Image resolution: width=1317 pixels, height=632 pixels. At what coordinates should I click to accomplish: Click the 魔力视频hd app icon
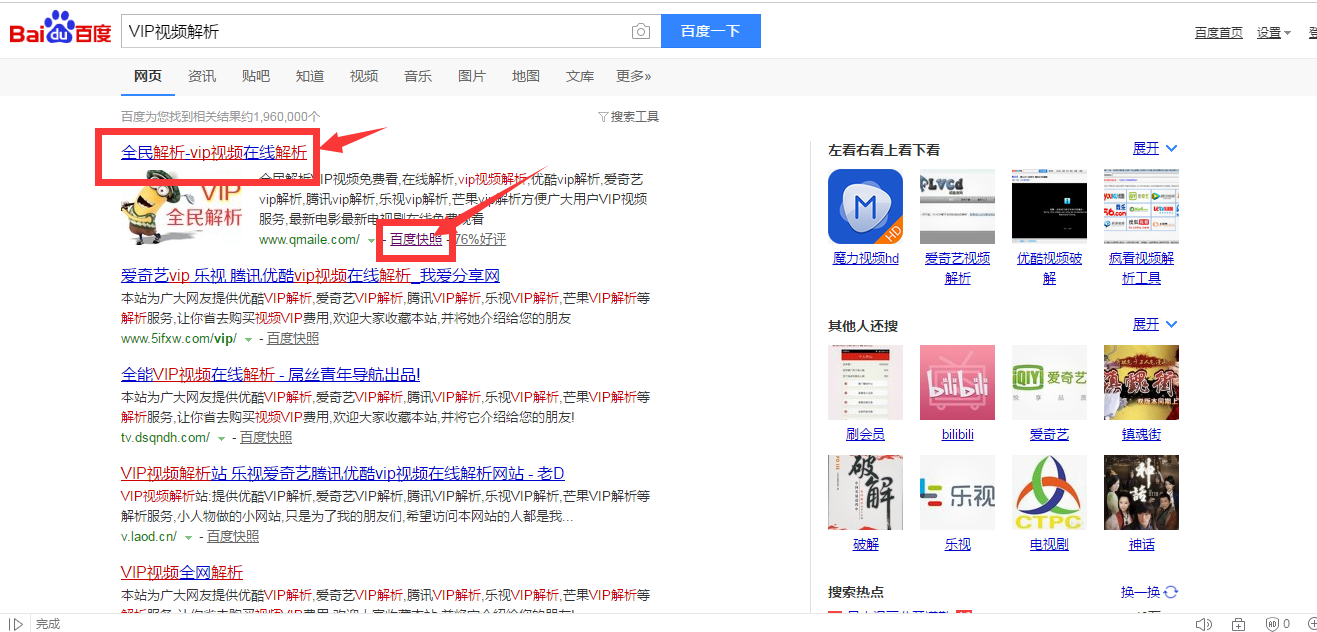865,207
